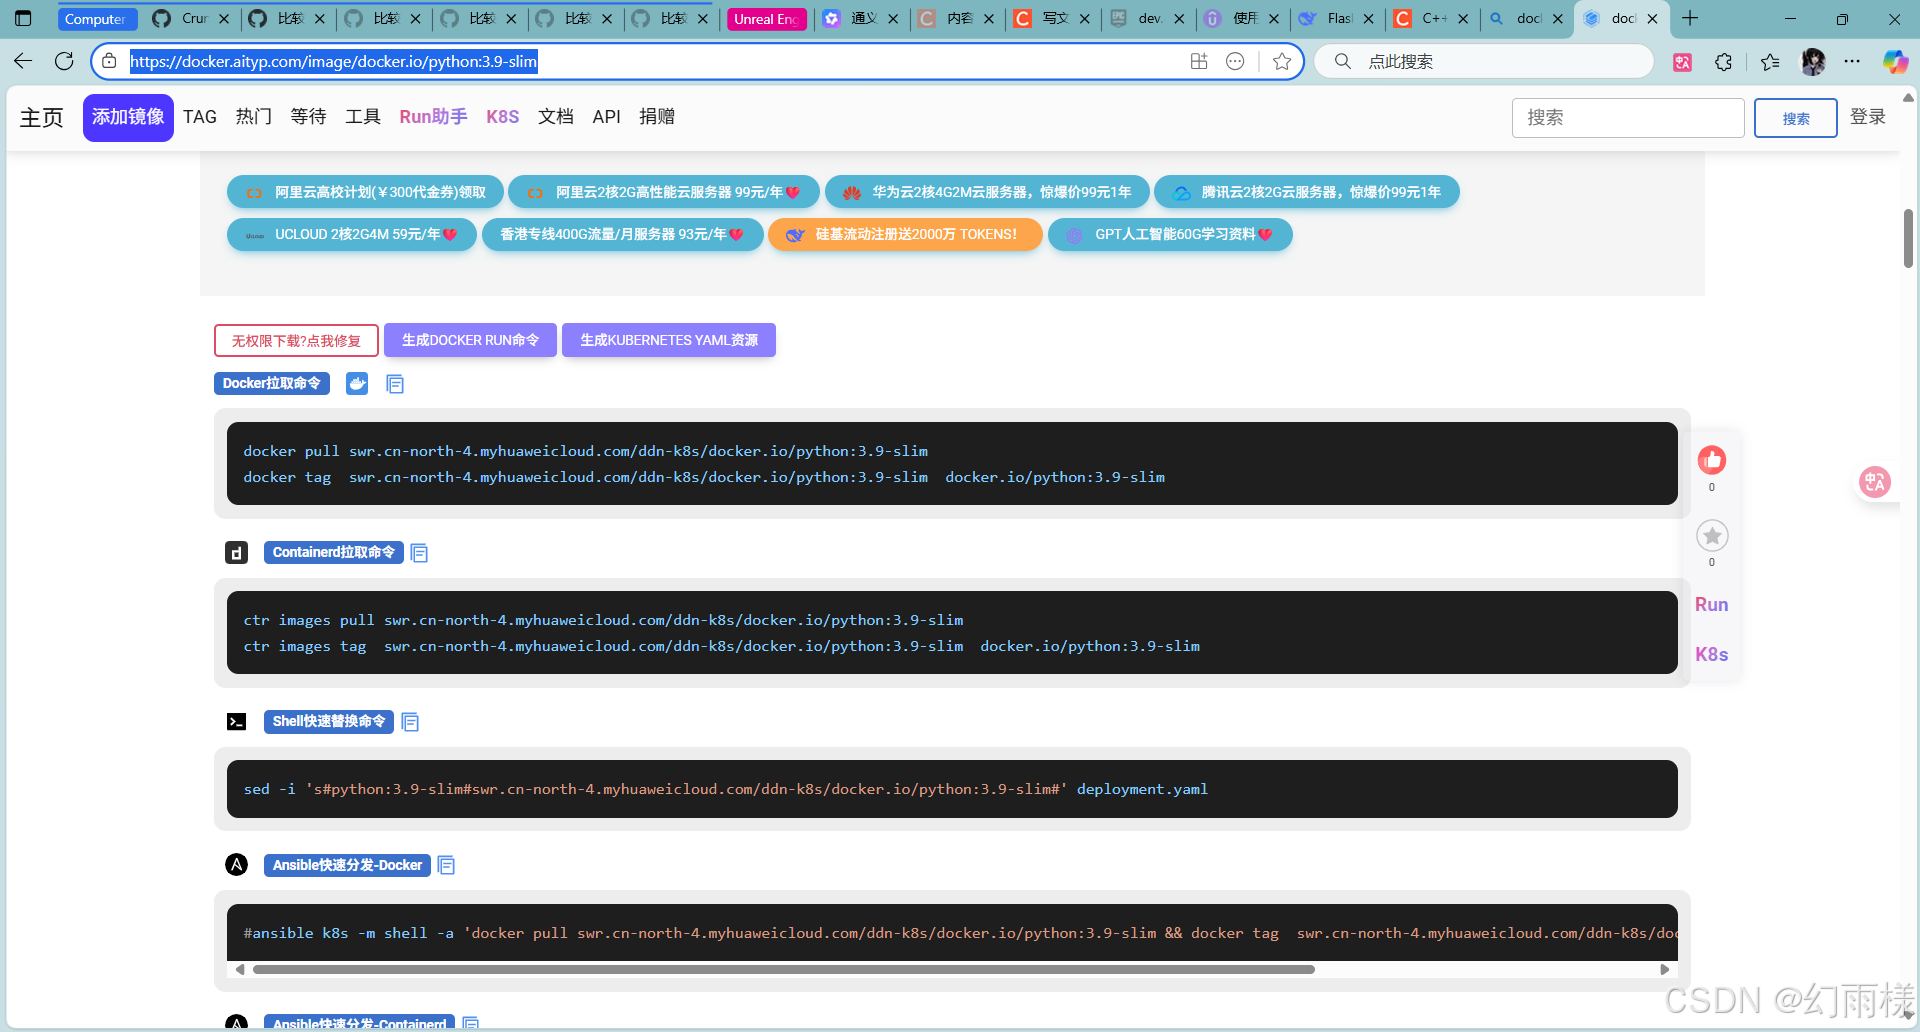1920x1032 pixels.
Task: Click the thumbs-up like icon
Action: (x=1712, y=460)
